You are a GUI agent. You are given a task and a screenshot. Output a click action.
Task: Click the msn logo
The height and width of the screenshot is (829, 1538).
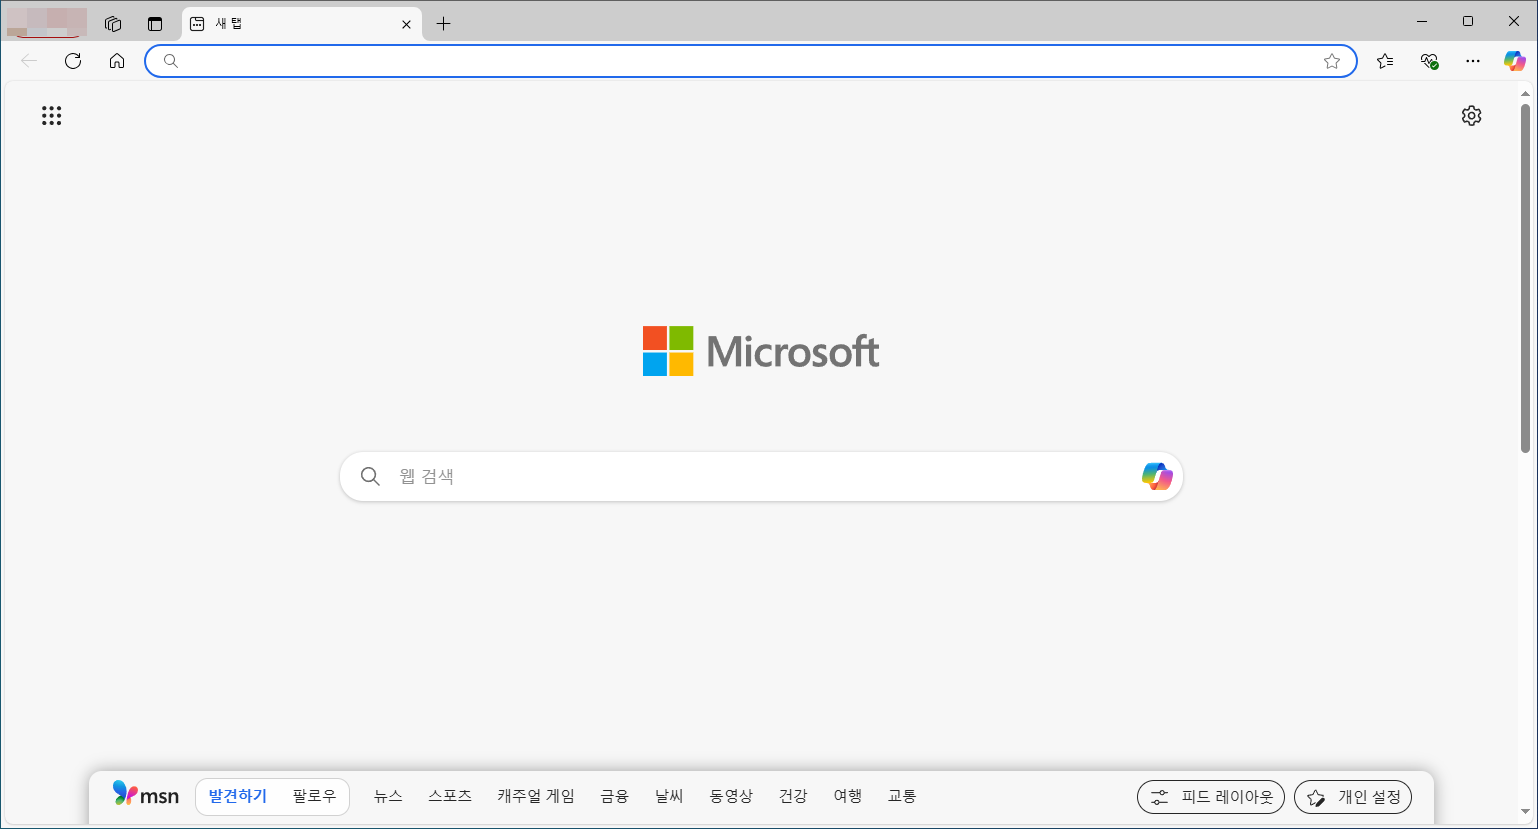[146, 796]
